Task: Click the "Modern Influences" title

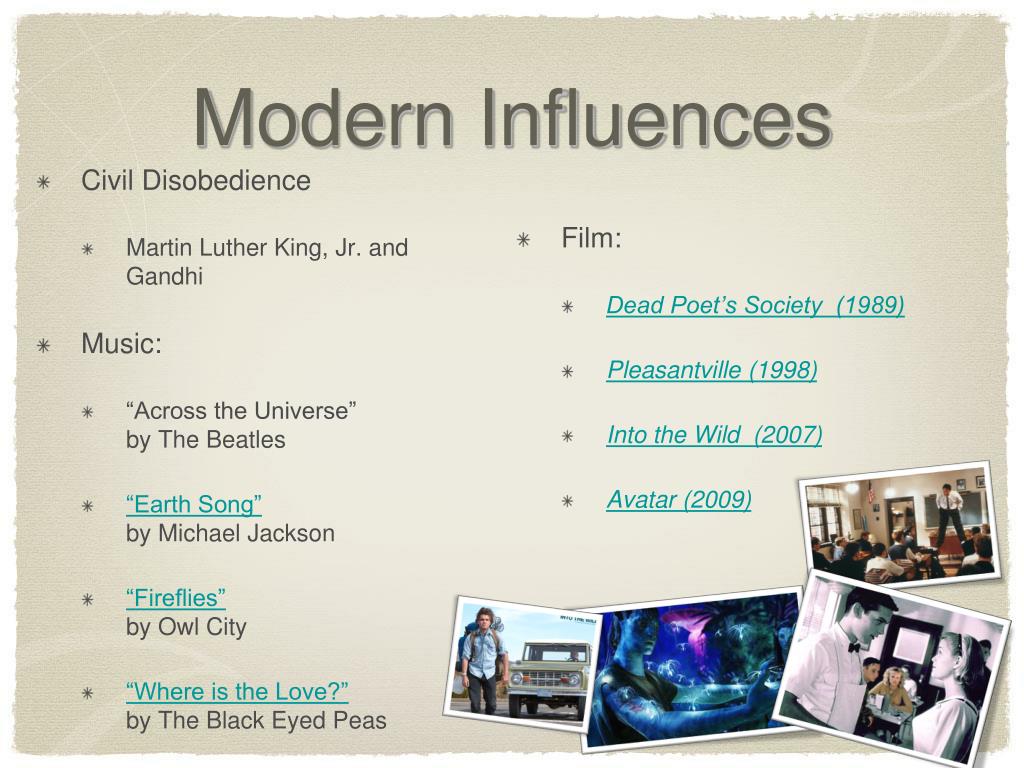Action: (x=512, y=118)
